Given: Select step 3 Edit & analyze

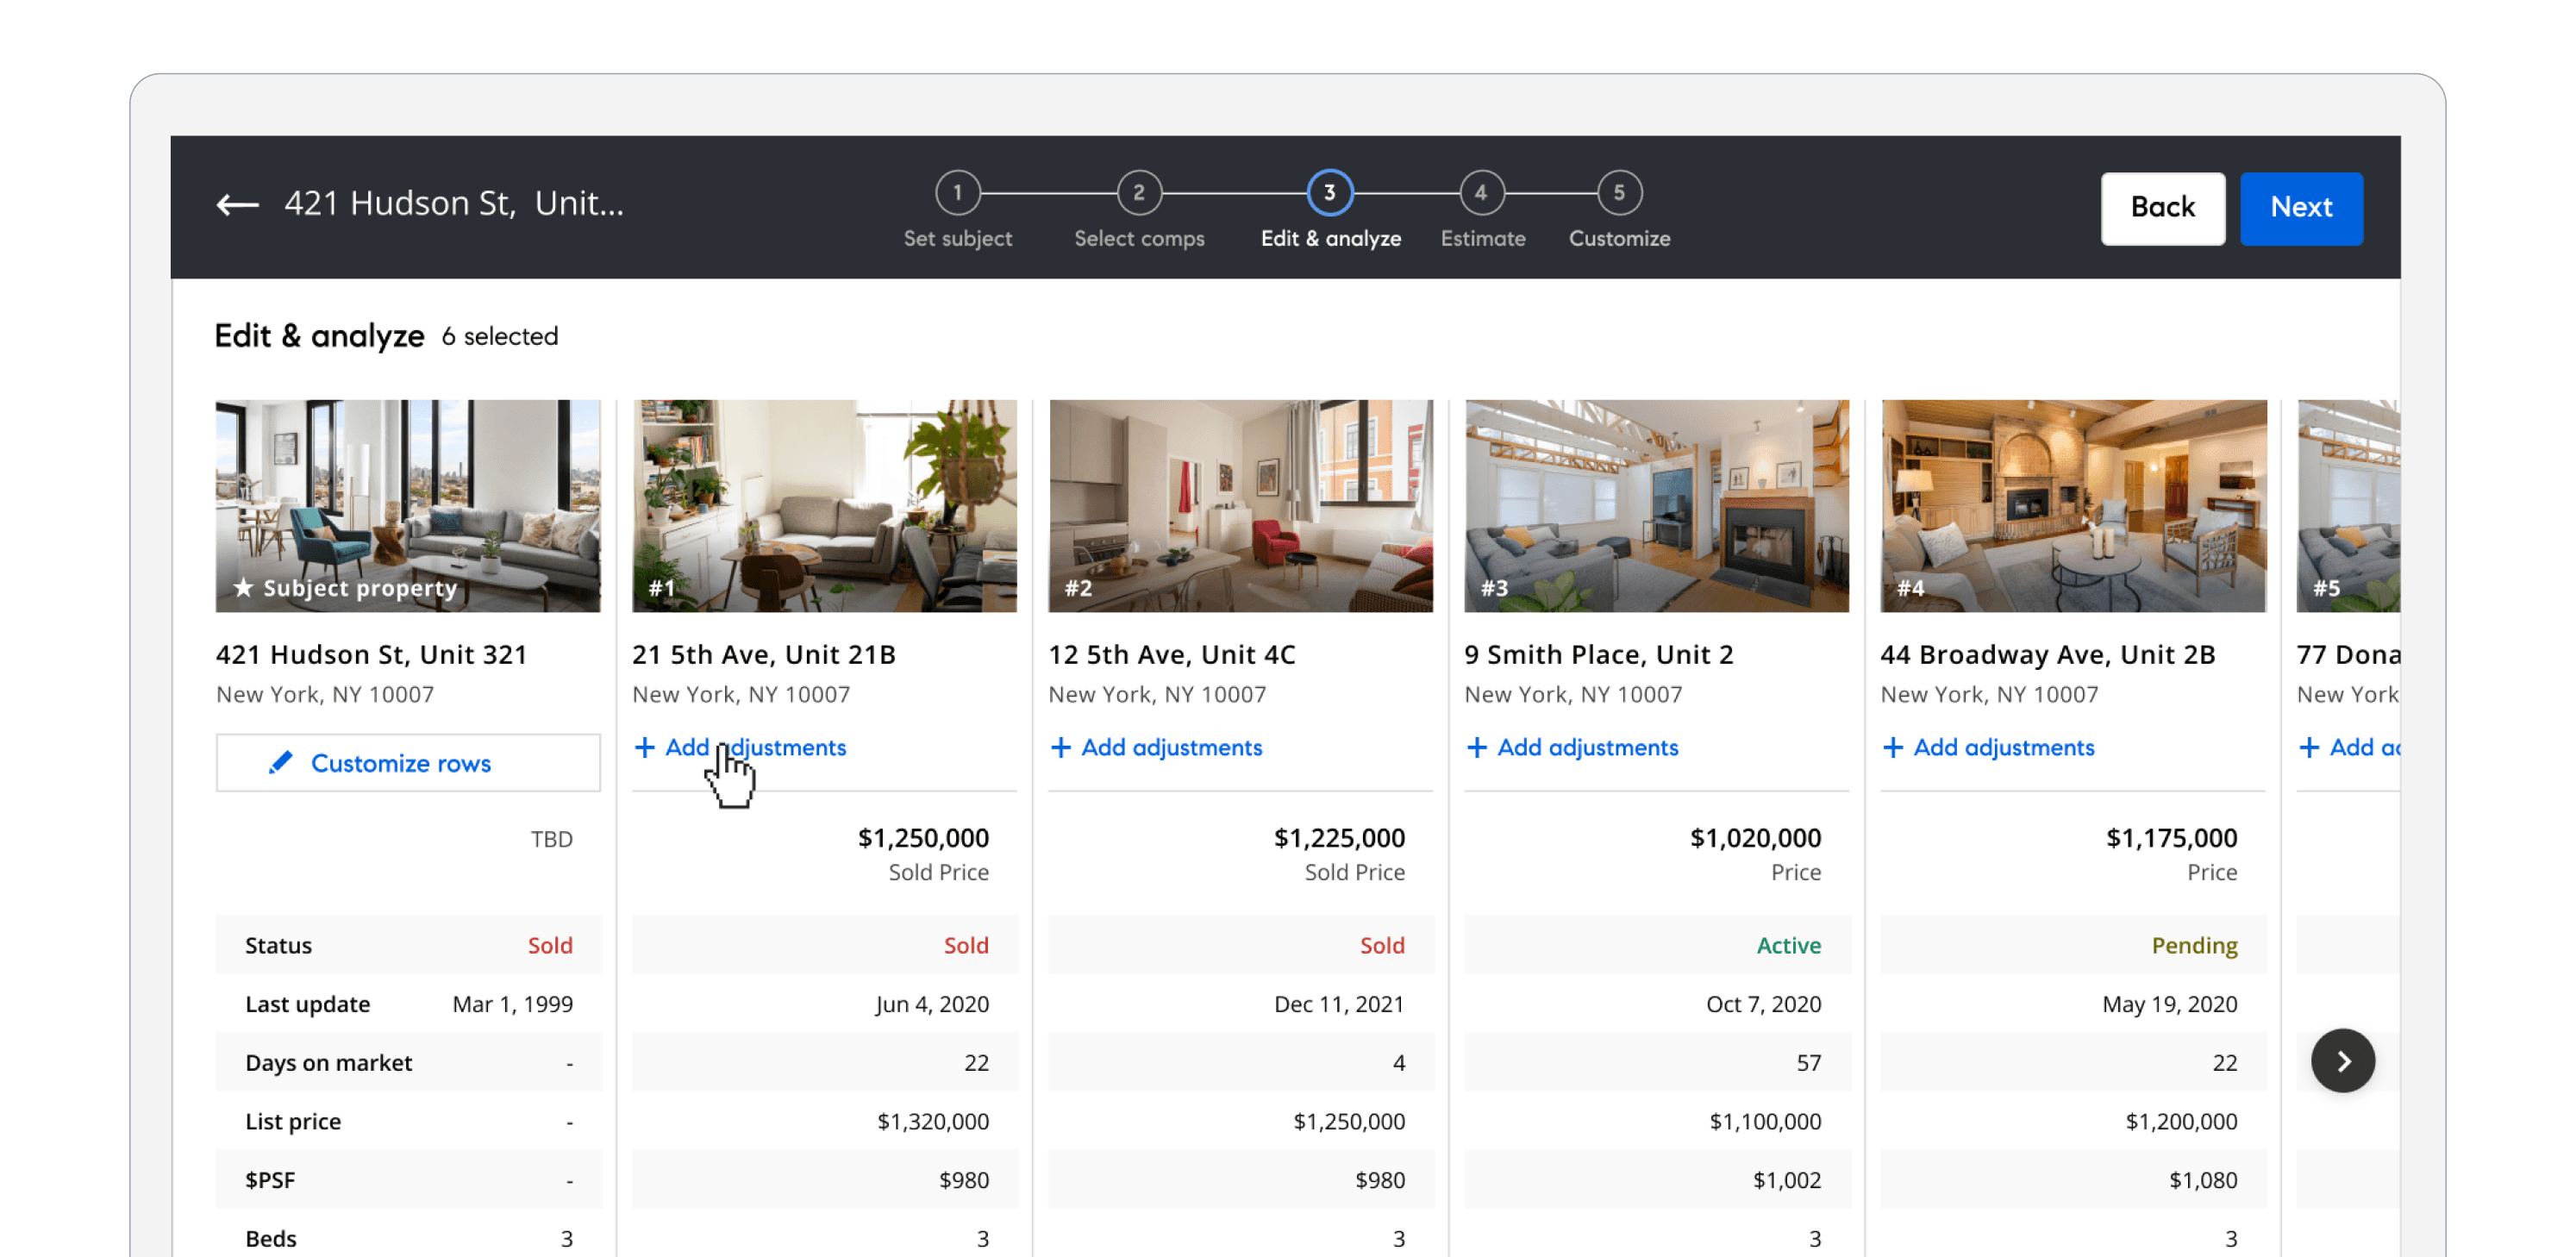Looking at the screenshot, I should tap(1329, 193).
